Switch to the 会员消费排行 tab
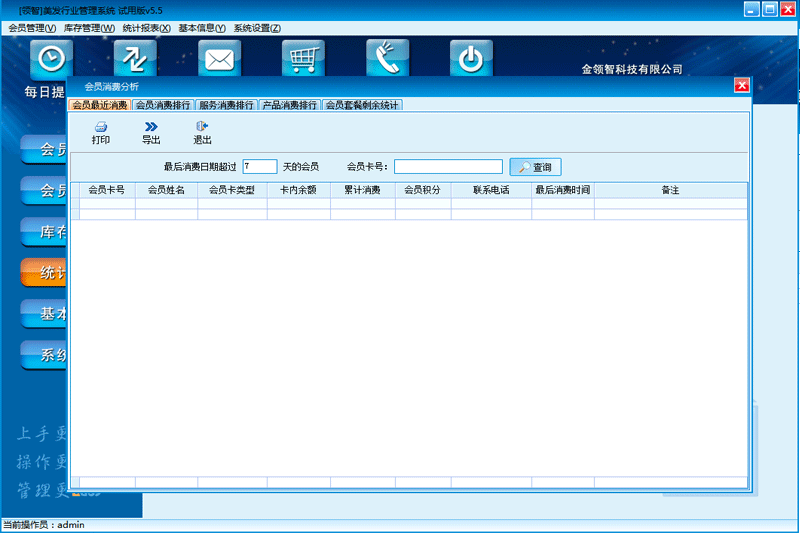The image size is (800, 533). pos(163,105)
